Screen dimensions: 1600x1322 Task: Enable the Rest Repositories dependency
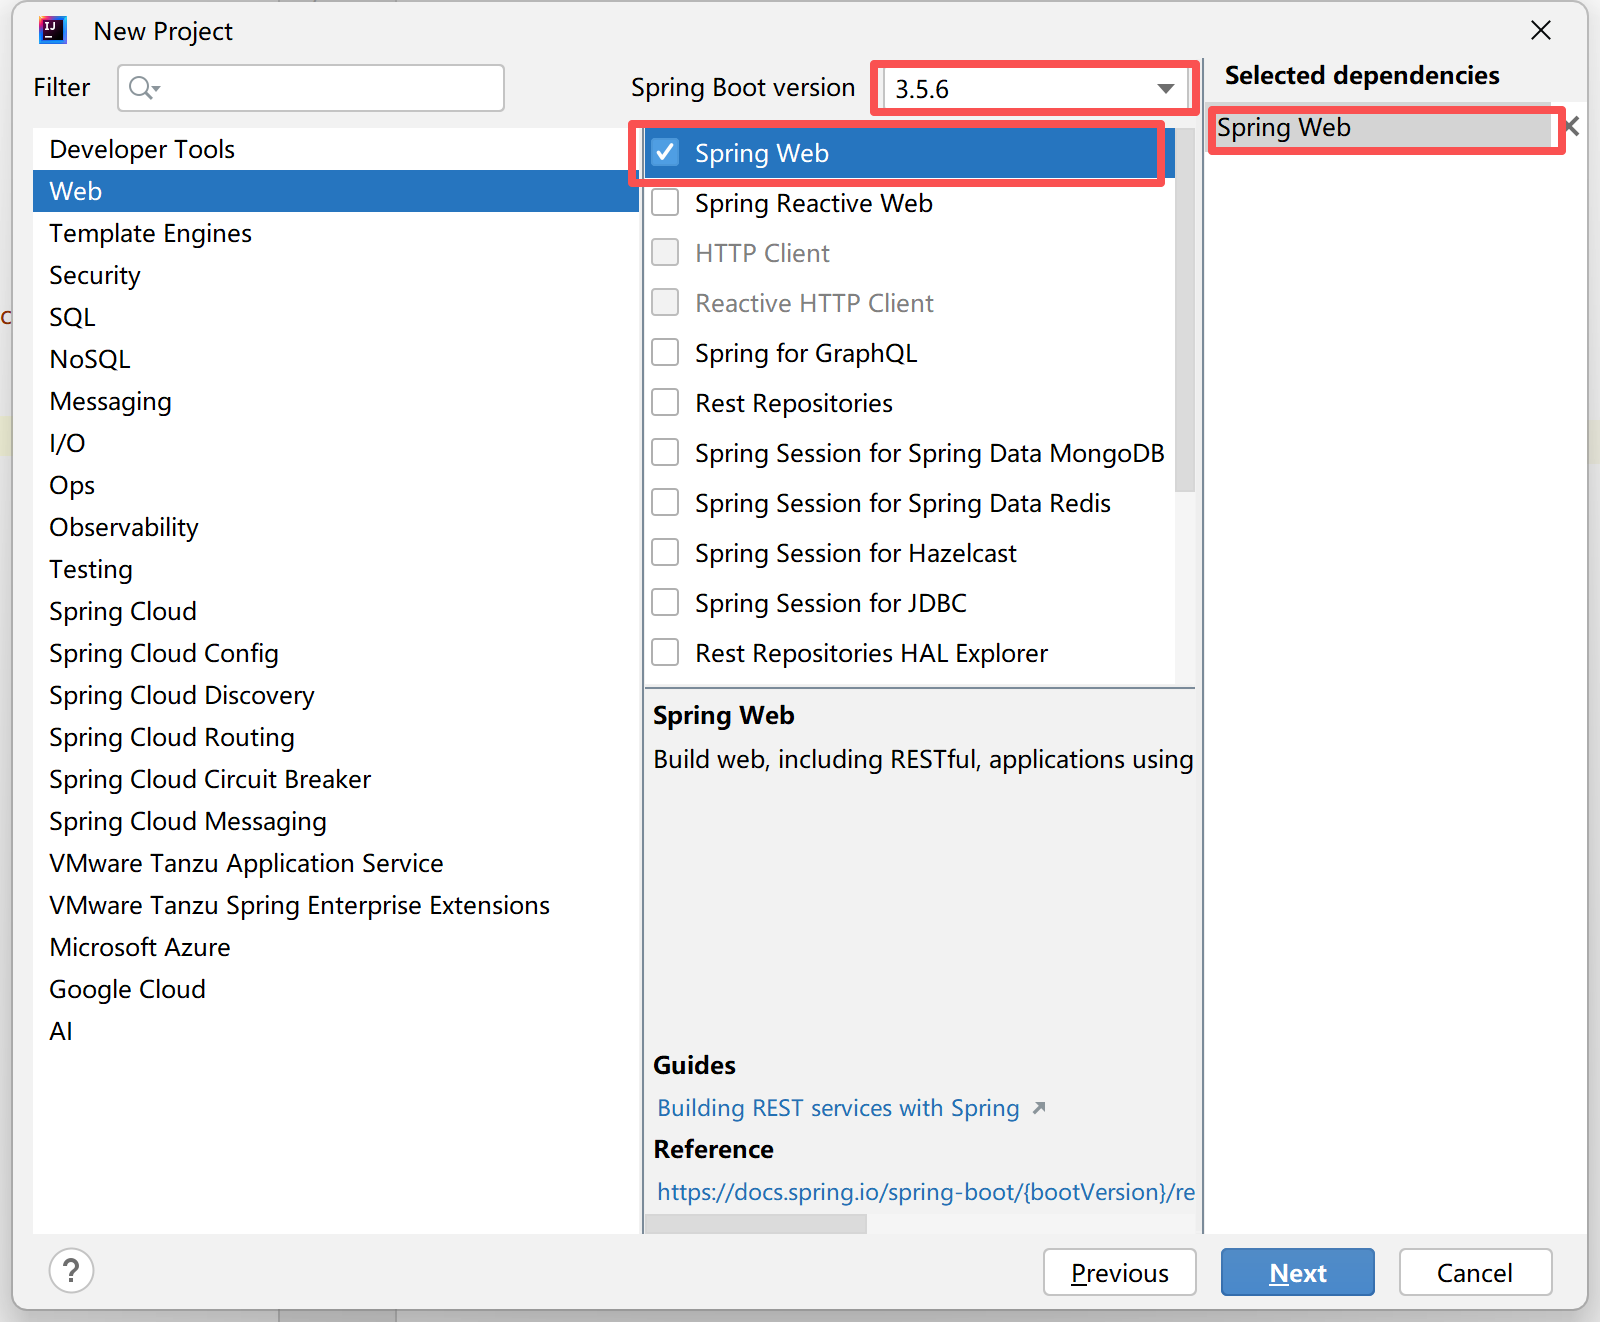point(665,402)
